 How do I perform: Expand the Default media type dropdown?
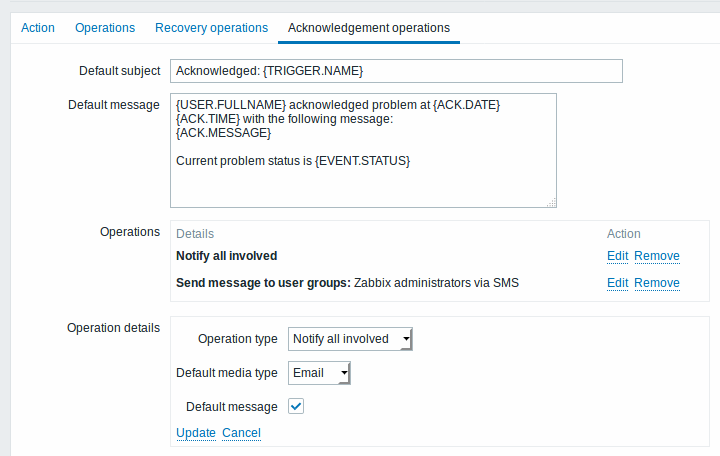319,373
